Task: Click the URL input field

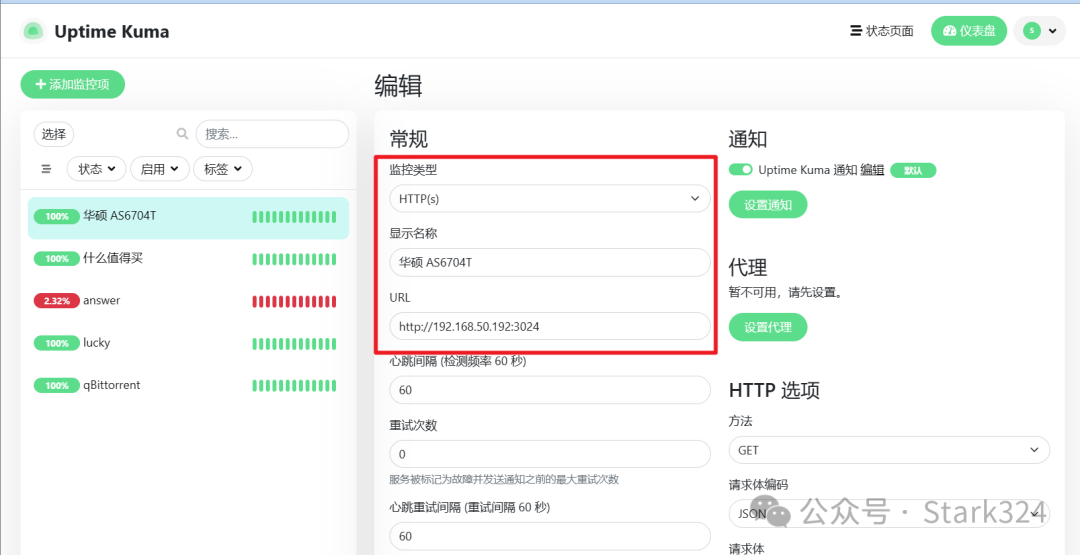Action: tap(550, 326)
